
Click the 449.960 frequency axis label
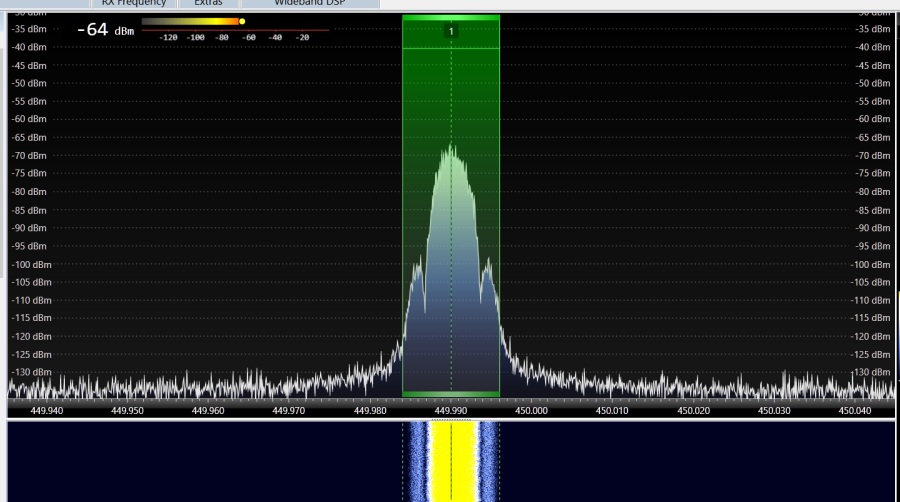[x=208, y=411]
